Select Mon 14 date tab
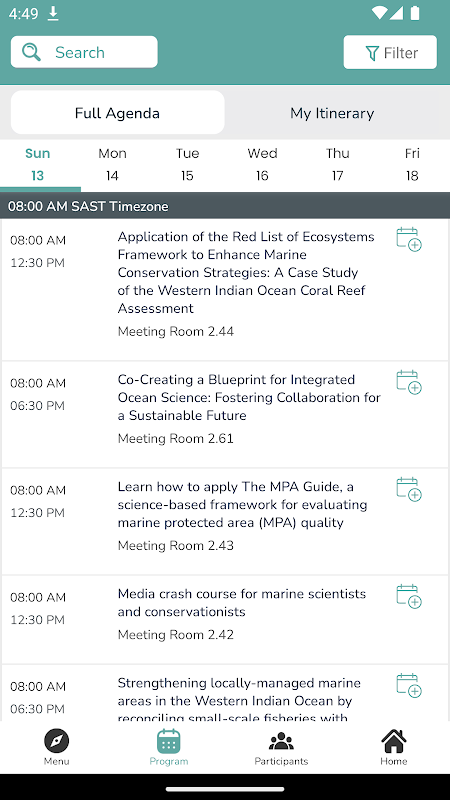 [x=112, y=165]
